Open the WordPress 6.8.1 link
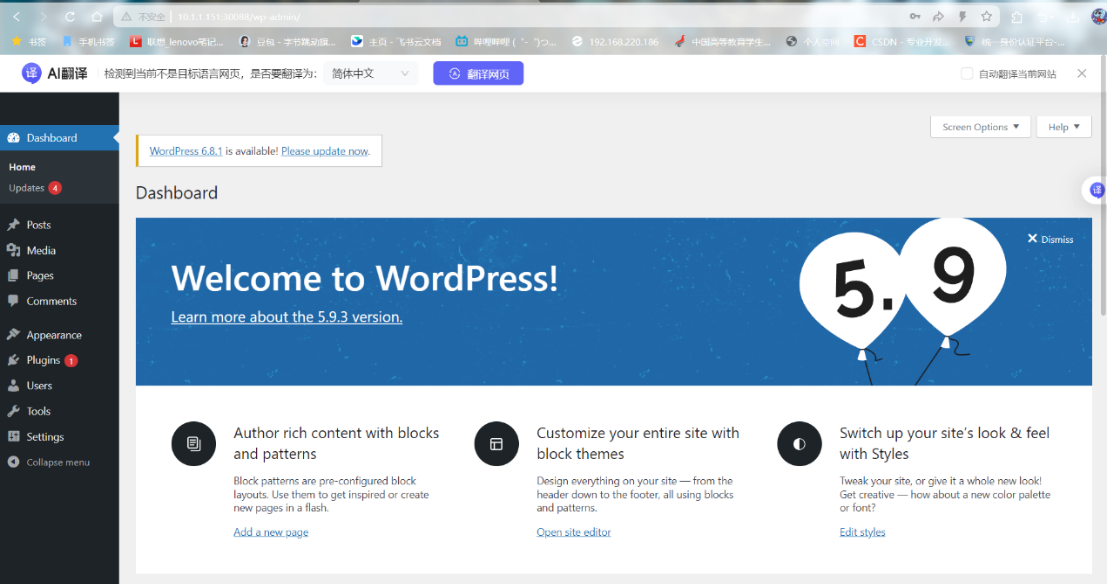 click(186, 151)
